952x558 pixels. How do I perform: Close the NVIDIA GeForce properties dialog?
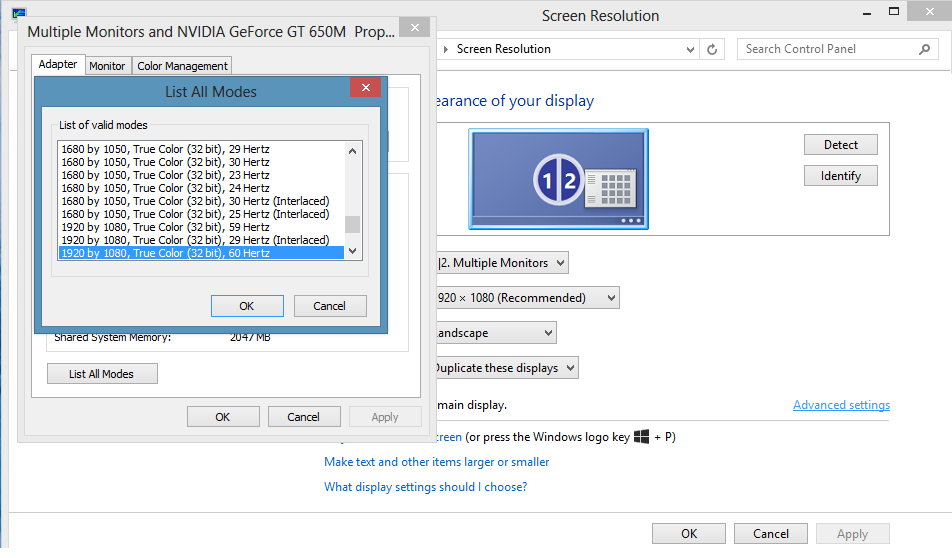[415, 27]
